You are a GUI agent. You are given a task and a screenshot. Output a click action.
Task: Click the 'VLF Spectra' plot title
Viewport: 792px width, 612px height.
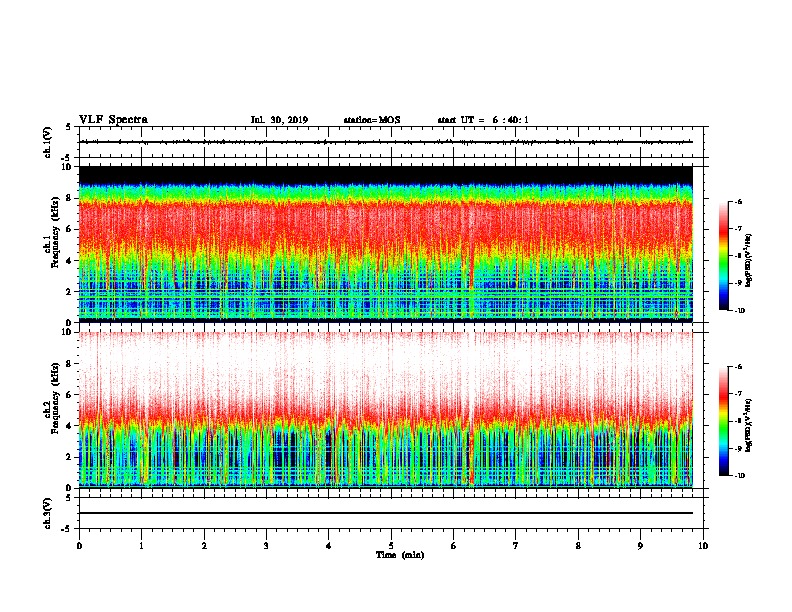[113, 120]
